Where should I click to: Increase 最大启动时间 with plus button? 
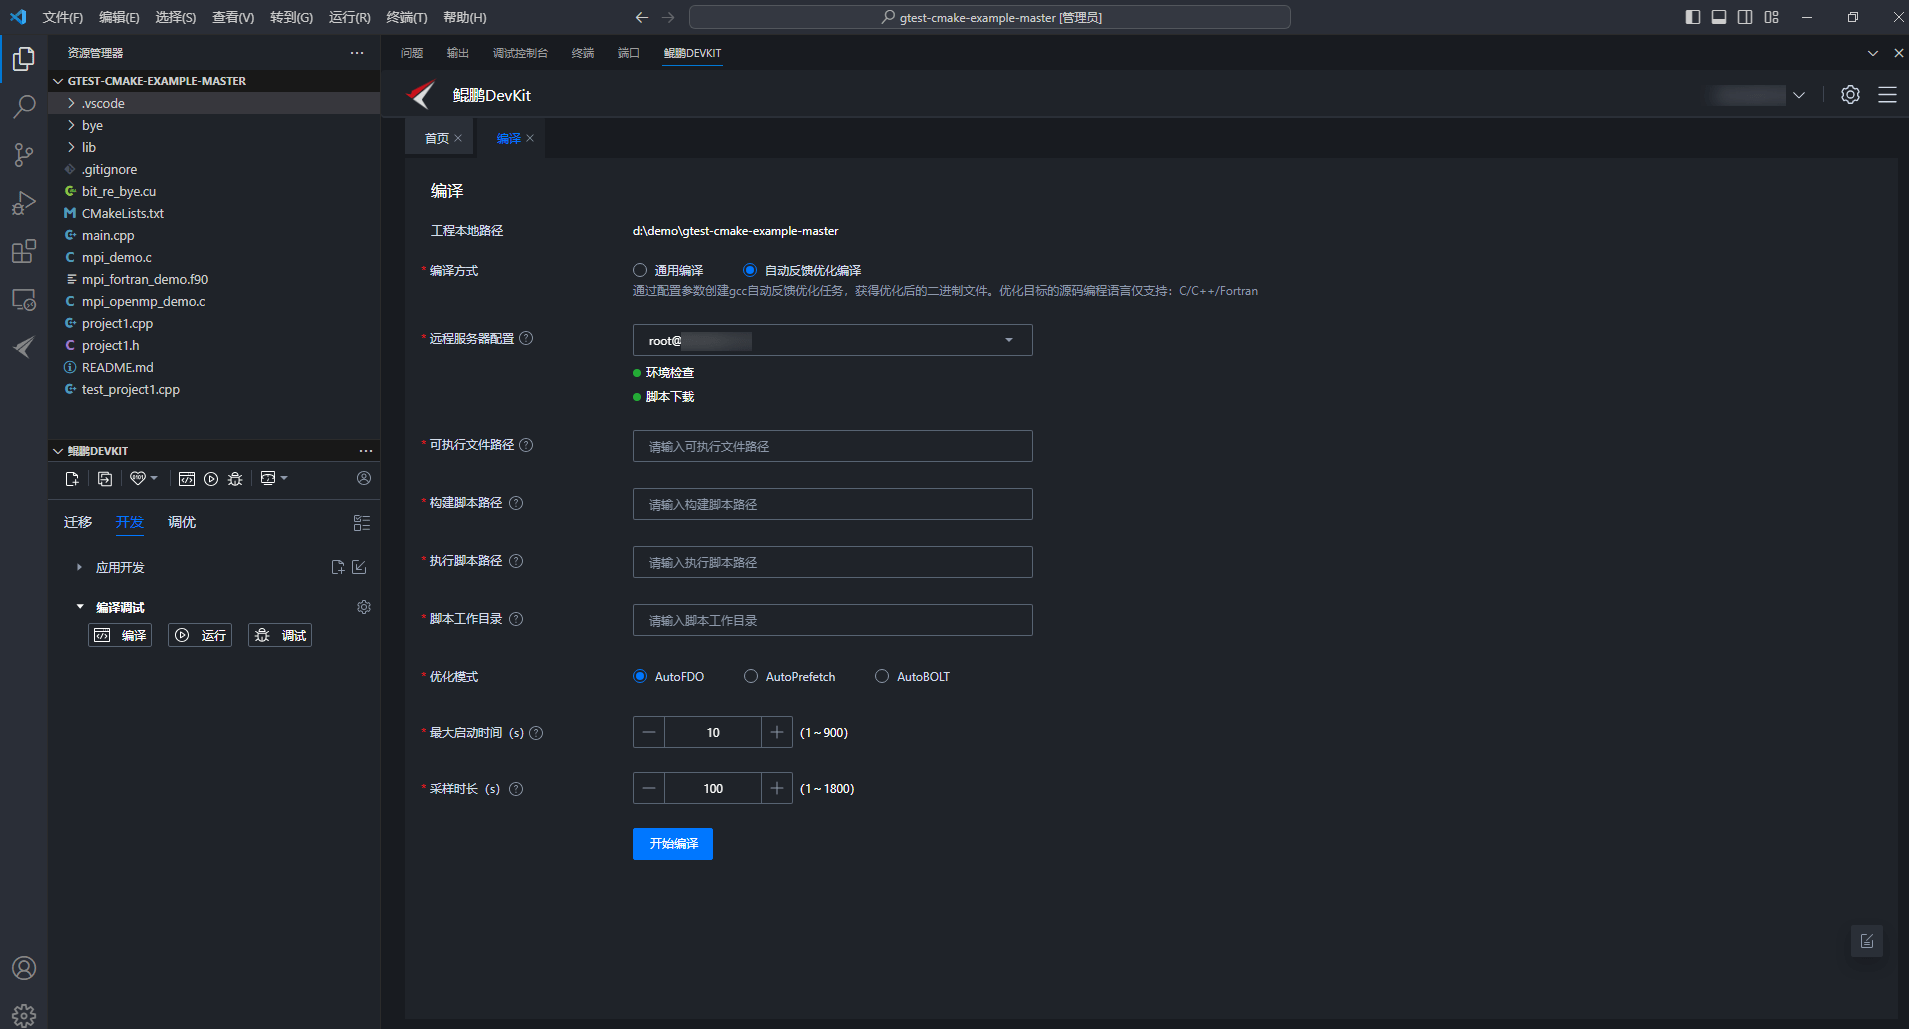pyautogui.click(x=777, y=732)
